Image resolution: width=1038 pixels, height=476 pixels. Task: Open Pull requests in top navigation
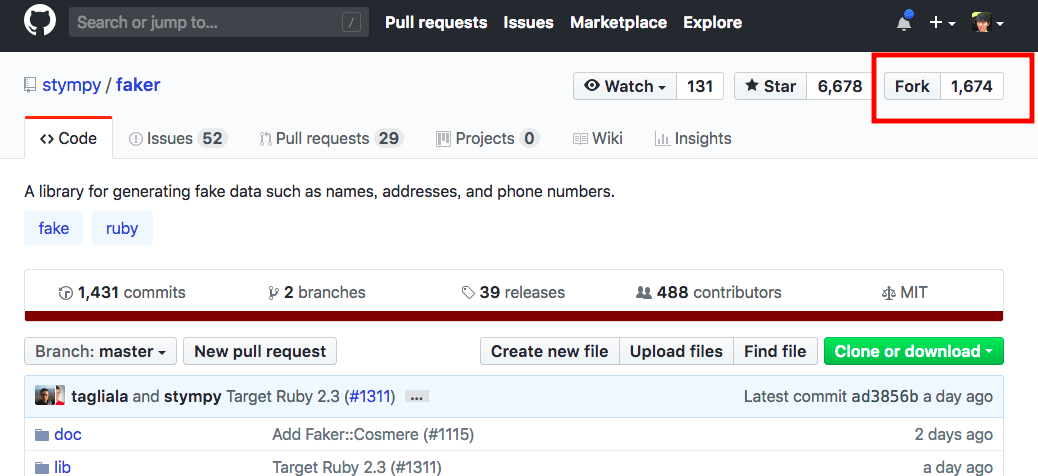(436, 23)
